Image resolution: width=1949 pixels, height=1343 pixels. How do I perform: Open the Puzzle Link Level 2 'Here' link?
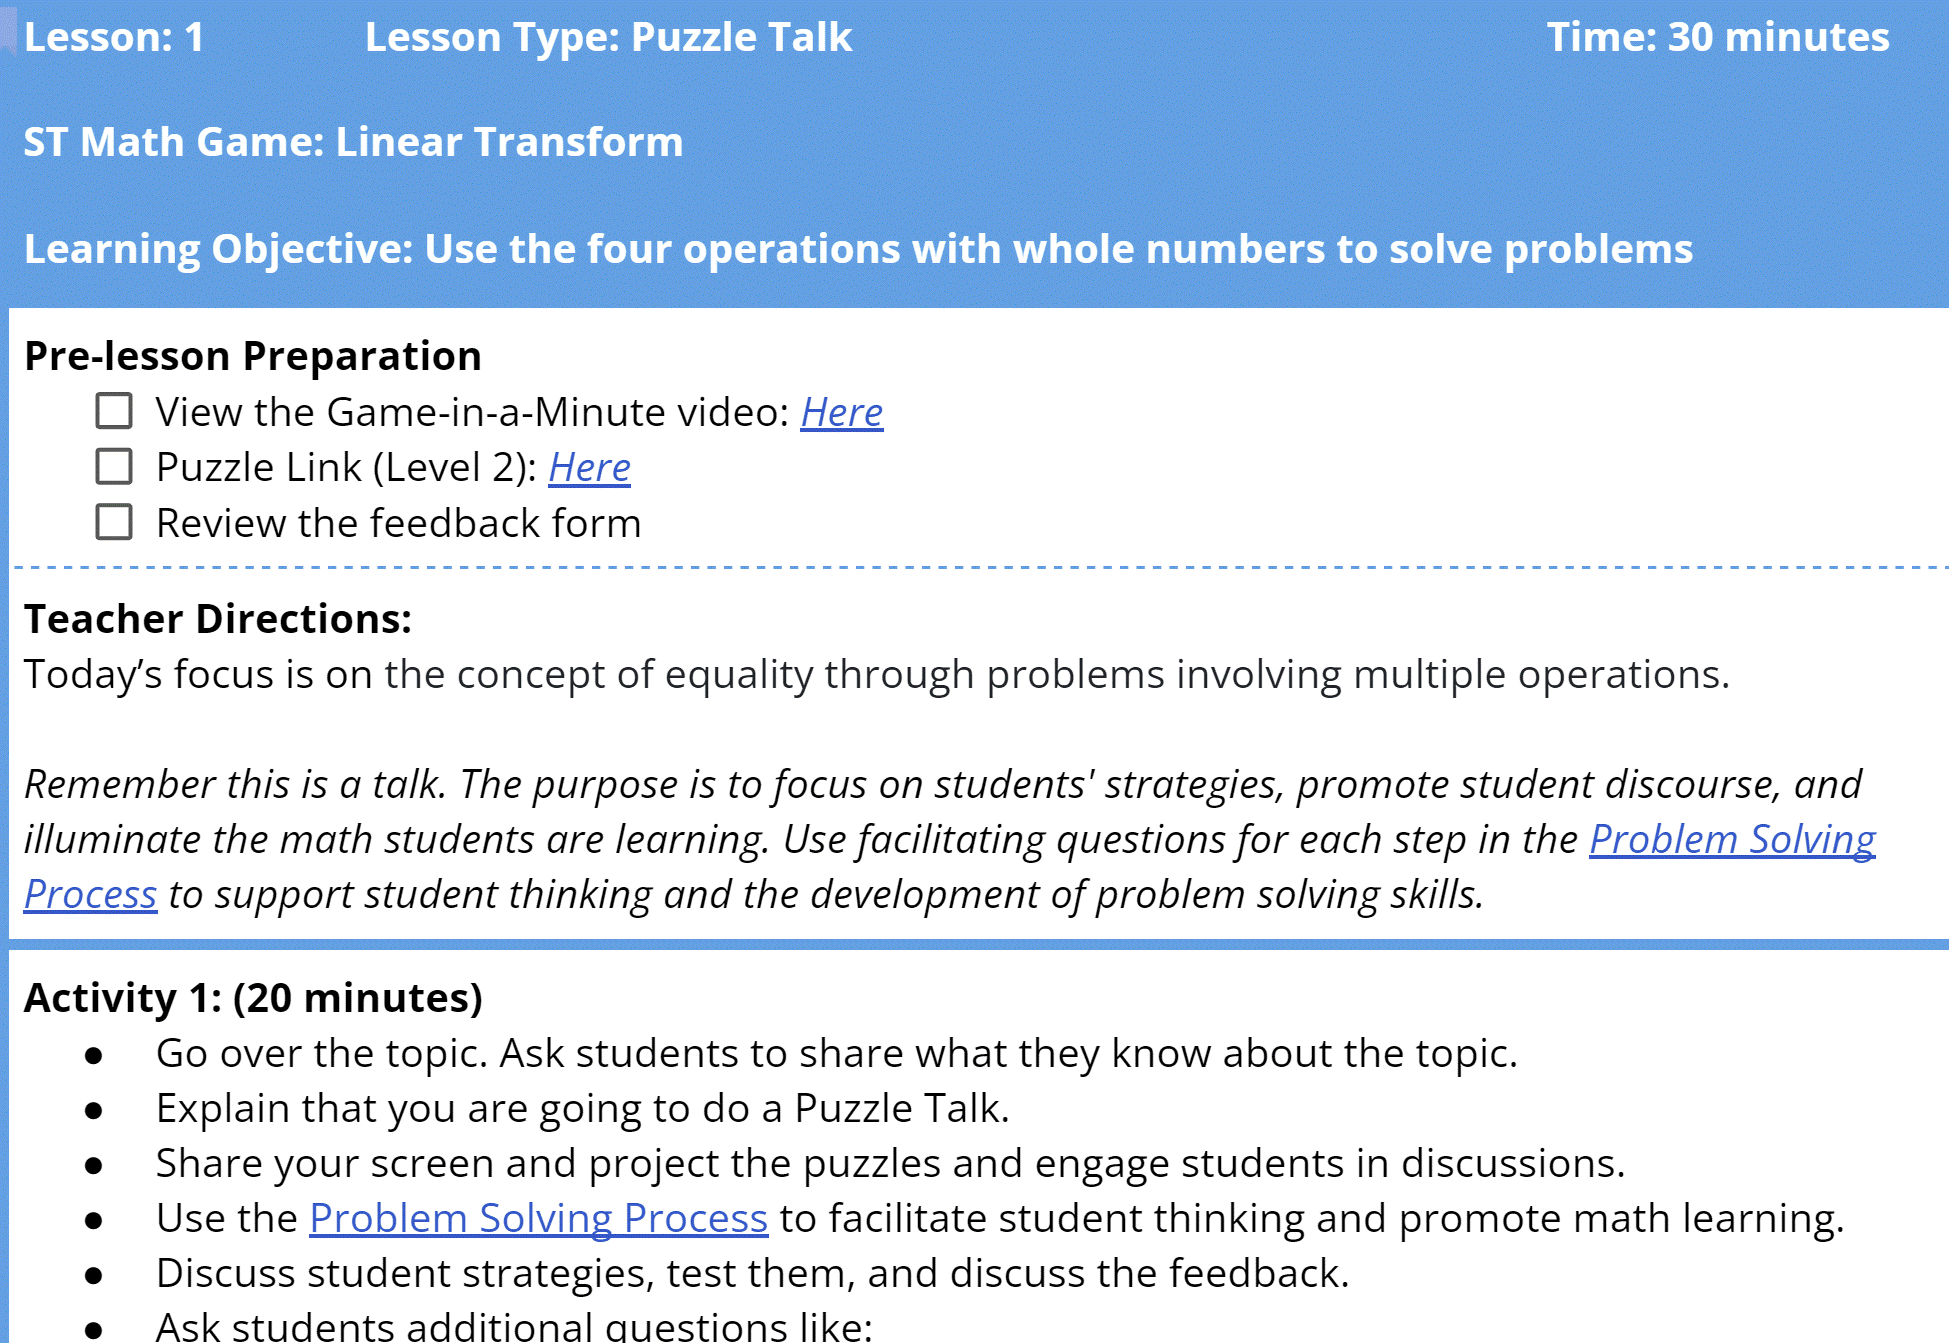point(589,467)
